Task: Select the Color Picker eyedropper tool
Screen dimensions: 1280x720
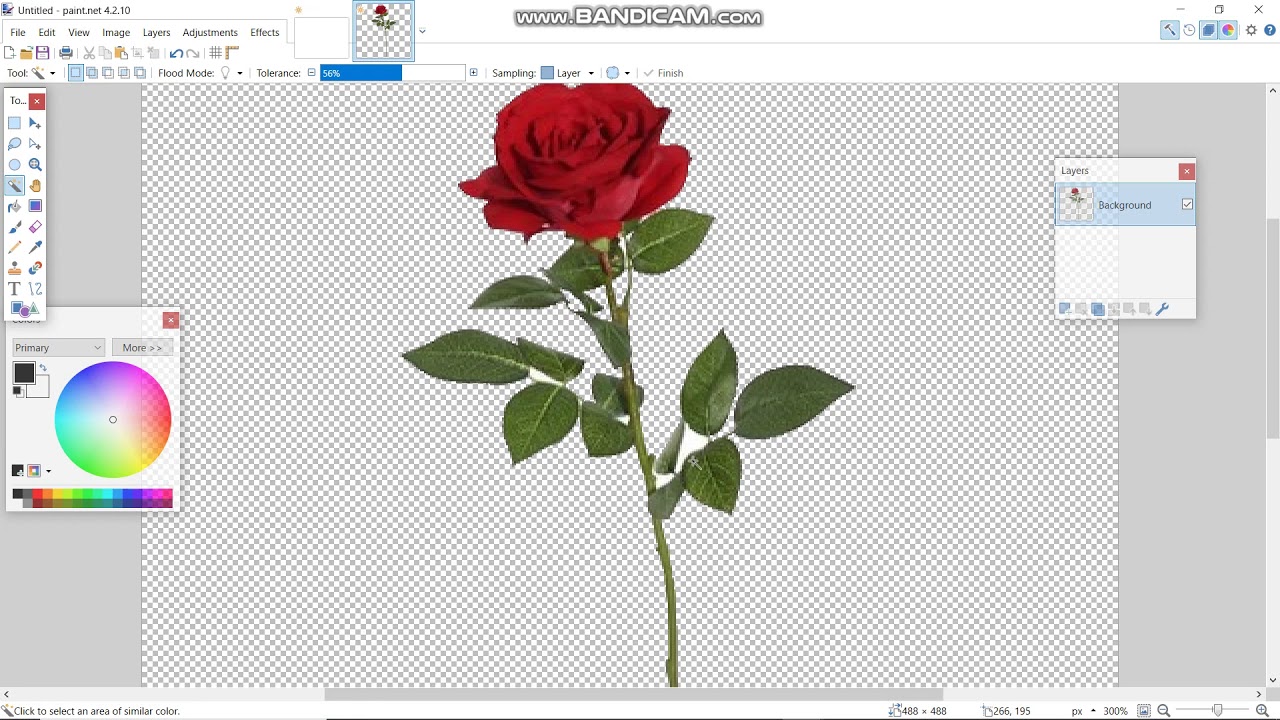Action: pos(35,247)
